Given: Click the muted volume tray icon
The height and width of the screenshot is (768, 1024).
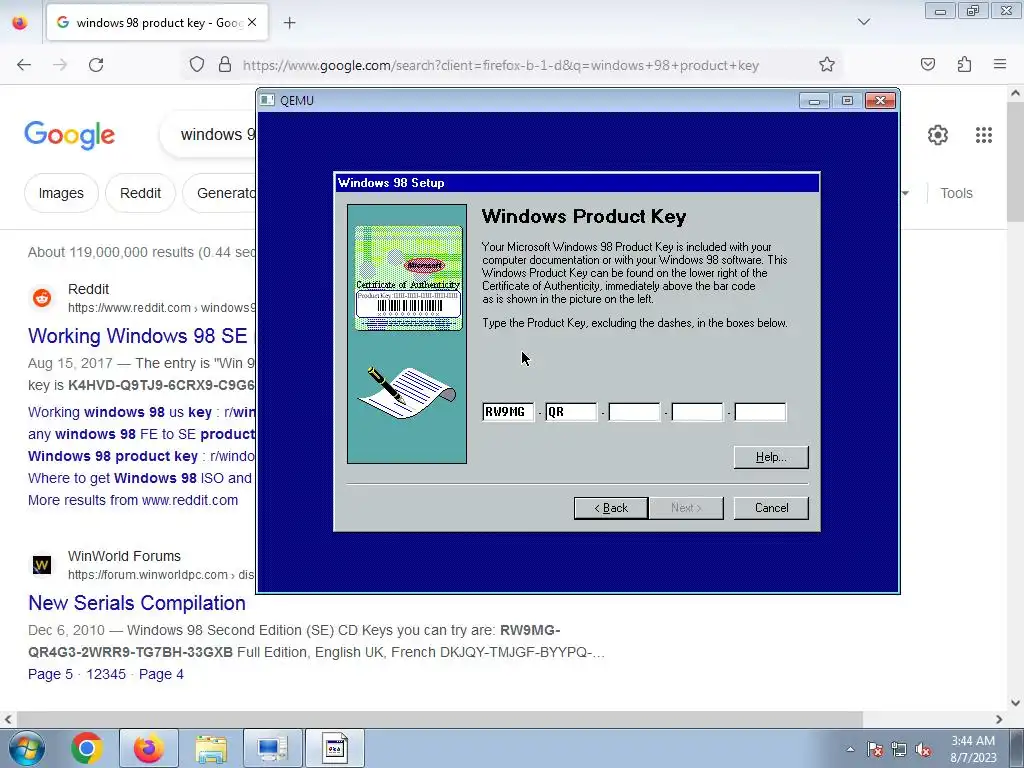Looking at the screenshot, I should click(923, 750).
